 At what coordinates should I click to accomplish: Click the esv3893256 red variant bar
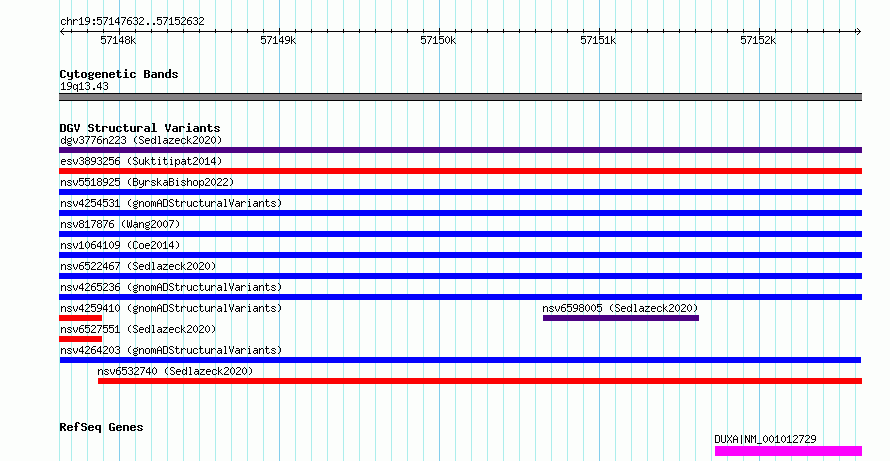coord(460,171)
